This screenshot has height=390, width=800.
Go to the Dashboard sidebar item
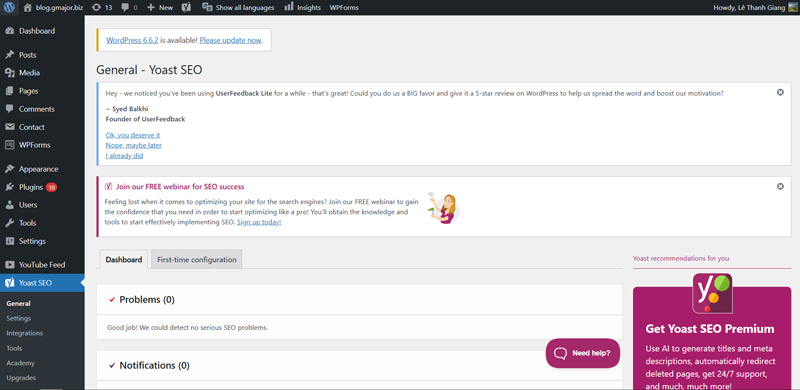click(x=42, y=31)
